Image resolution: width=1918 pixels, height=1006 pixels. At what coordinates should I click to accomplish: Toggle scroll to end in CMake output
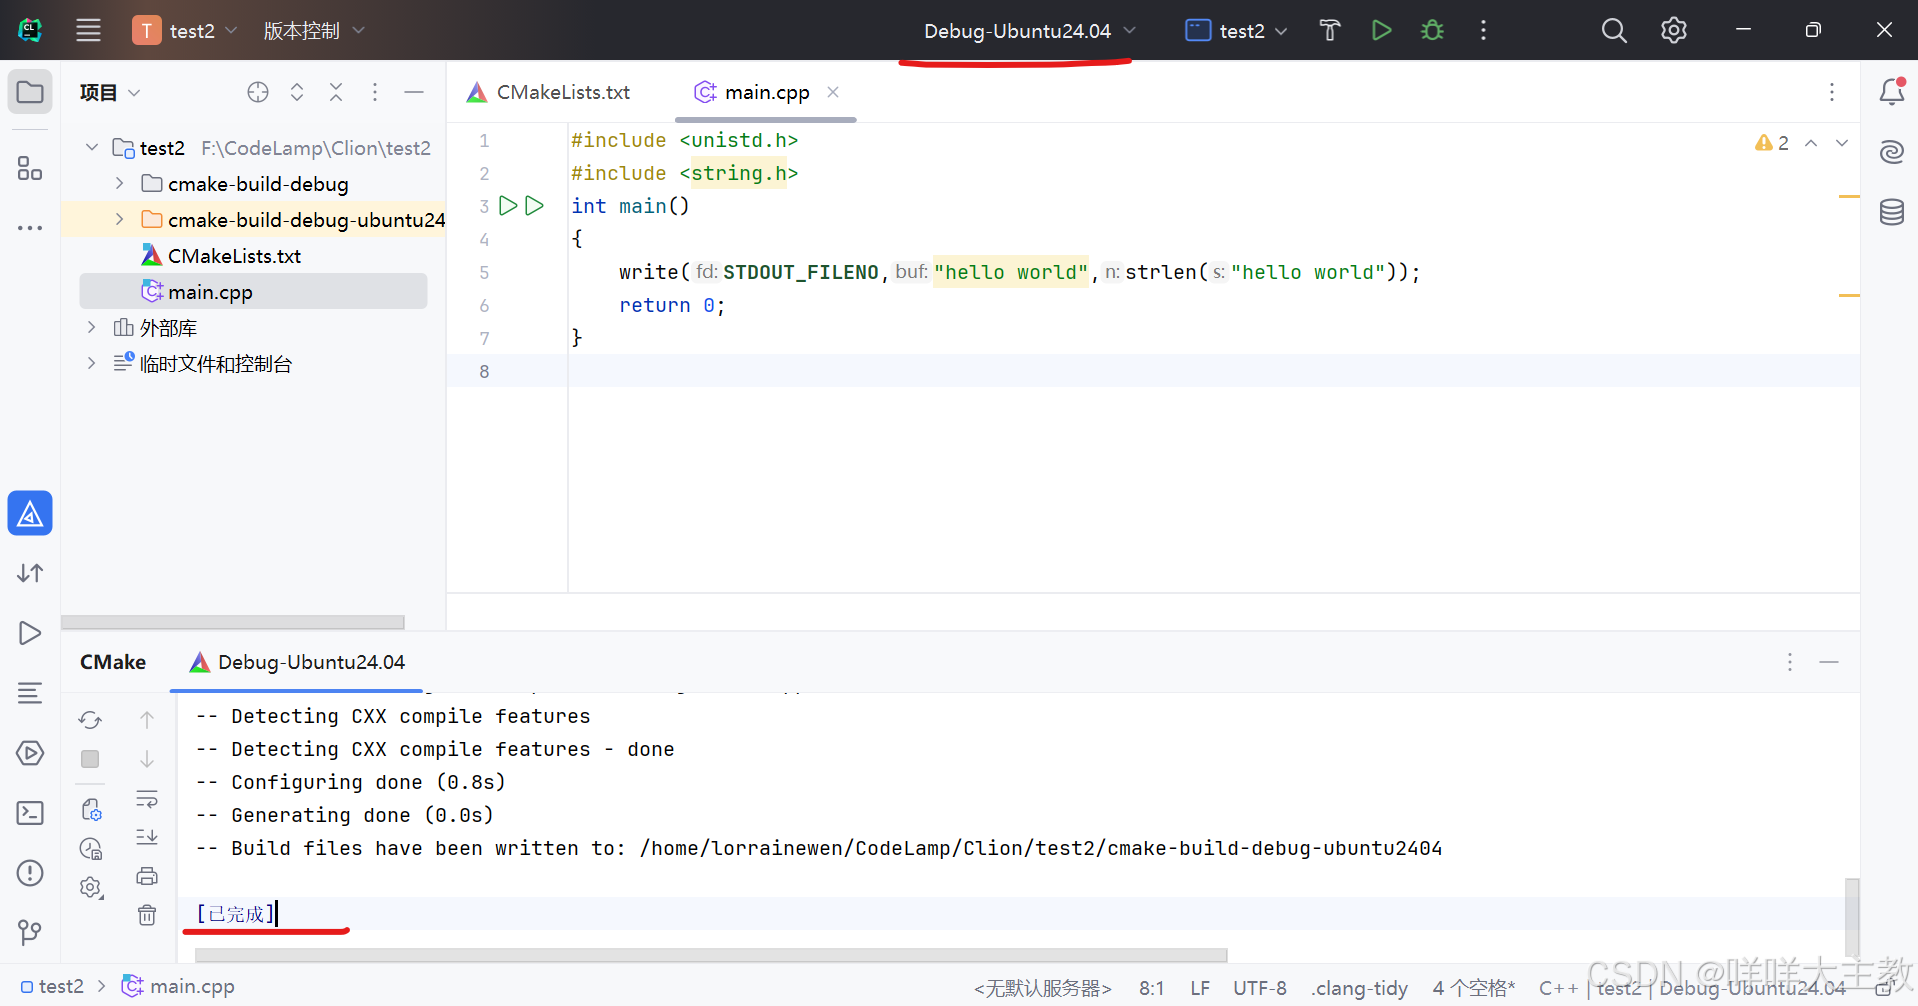(147, 837)
